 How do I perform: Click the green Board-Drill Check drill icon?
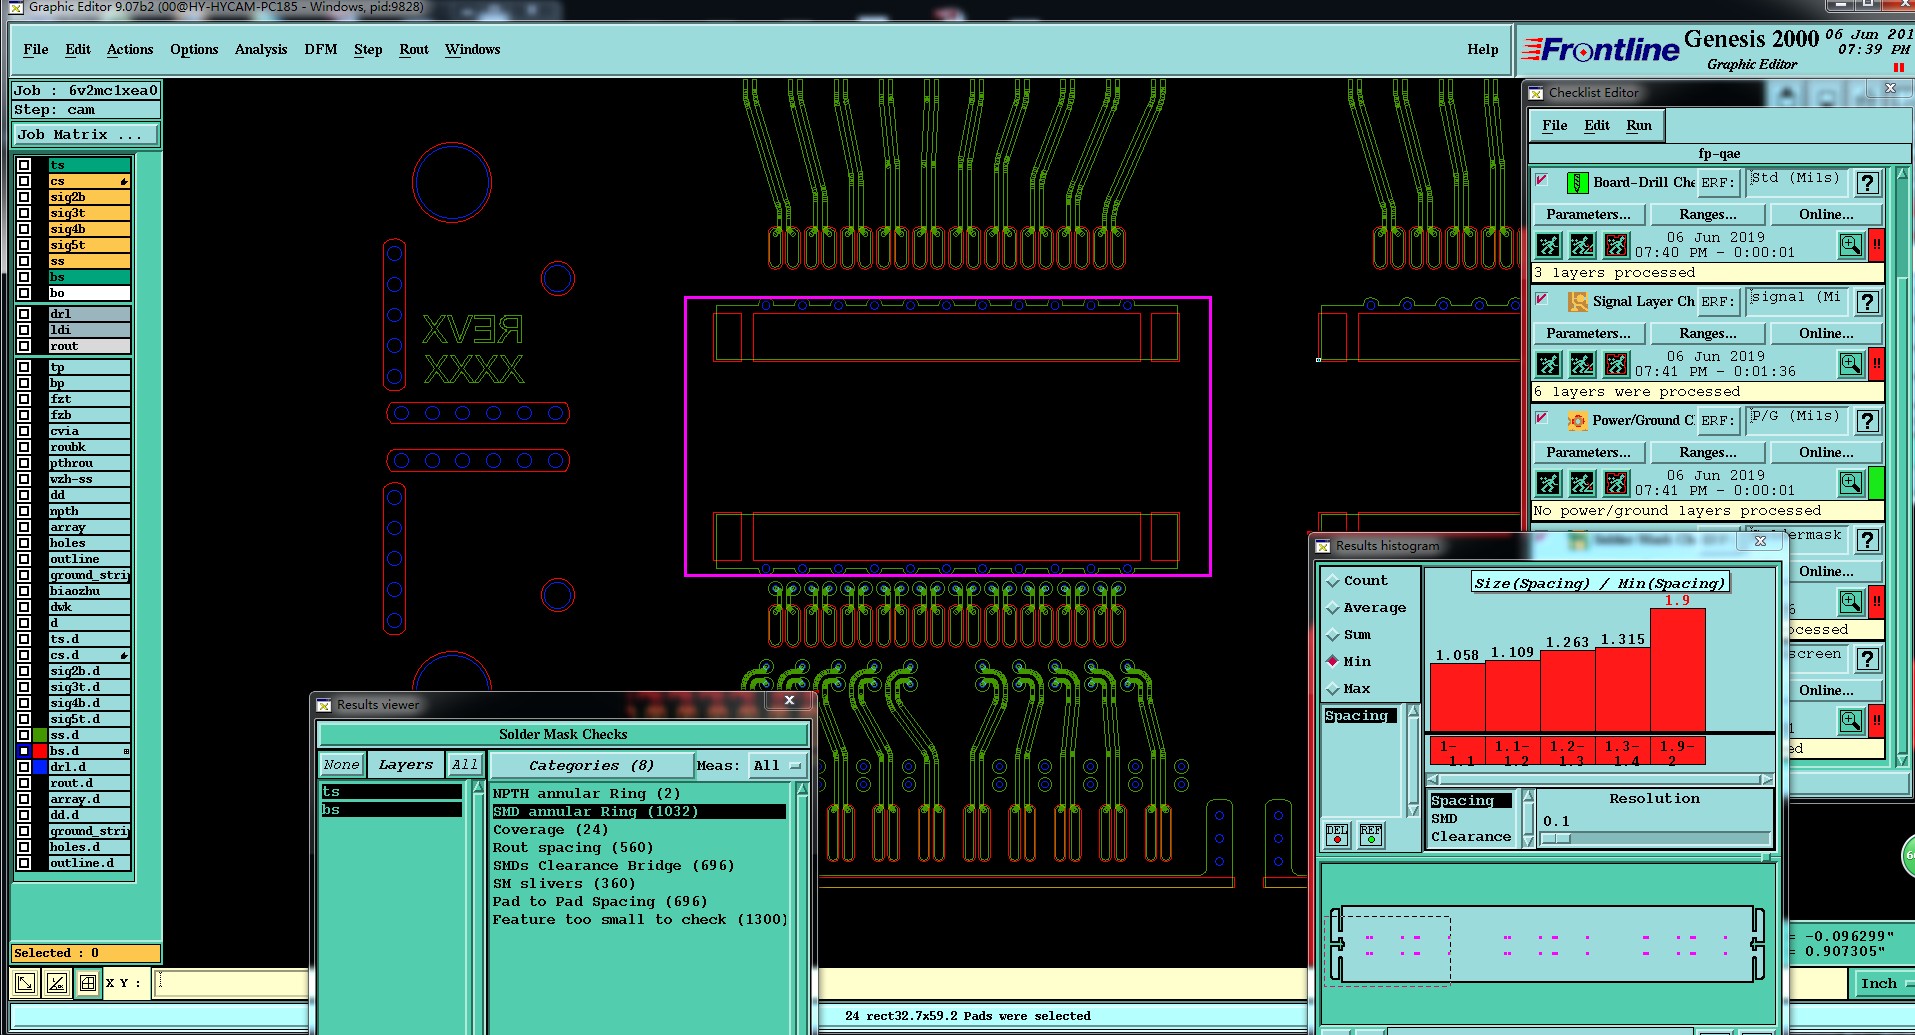click(x=1577, y=183)
